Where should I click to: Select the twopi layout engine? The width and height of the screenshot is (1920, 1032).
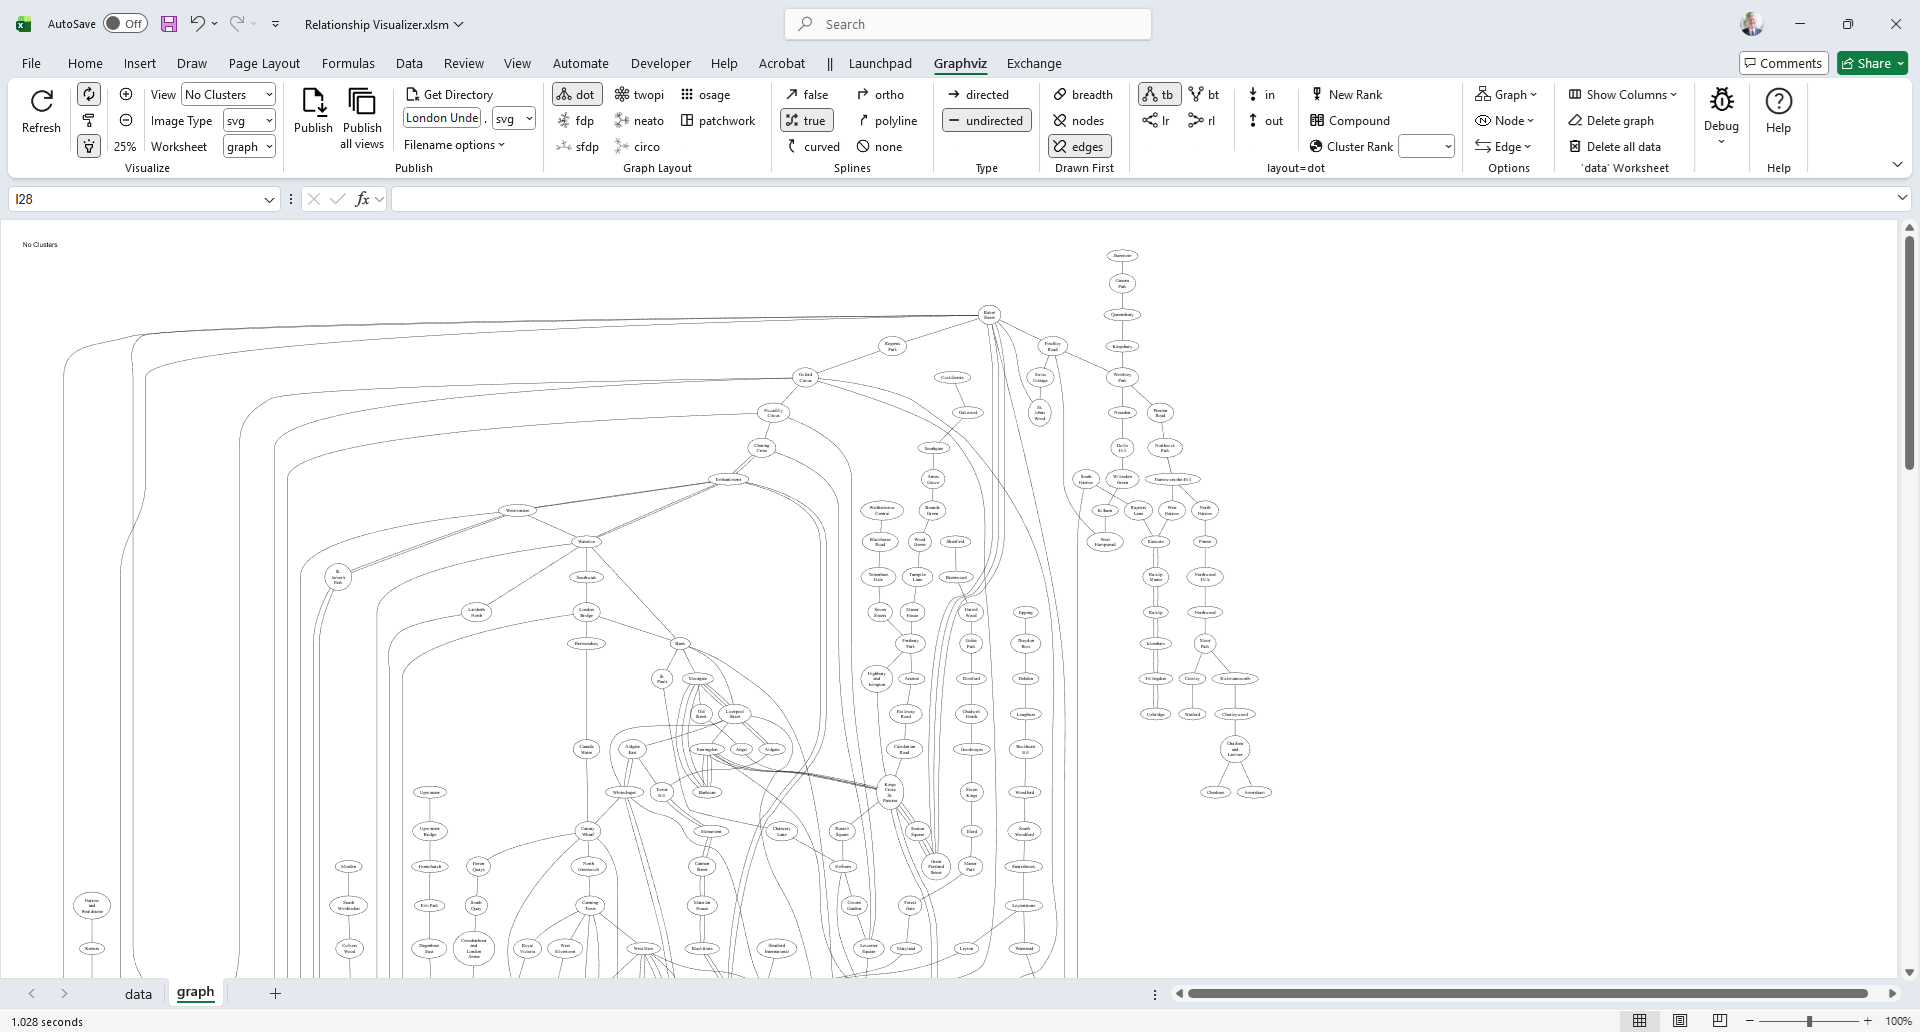[639, 95]
